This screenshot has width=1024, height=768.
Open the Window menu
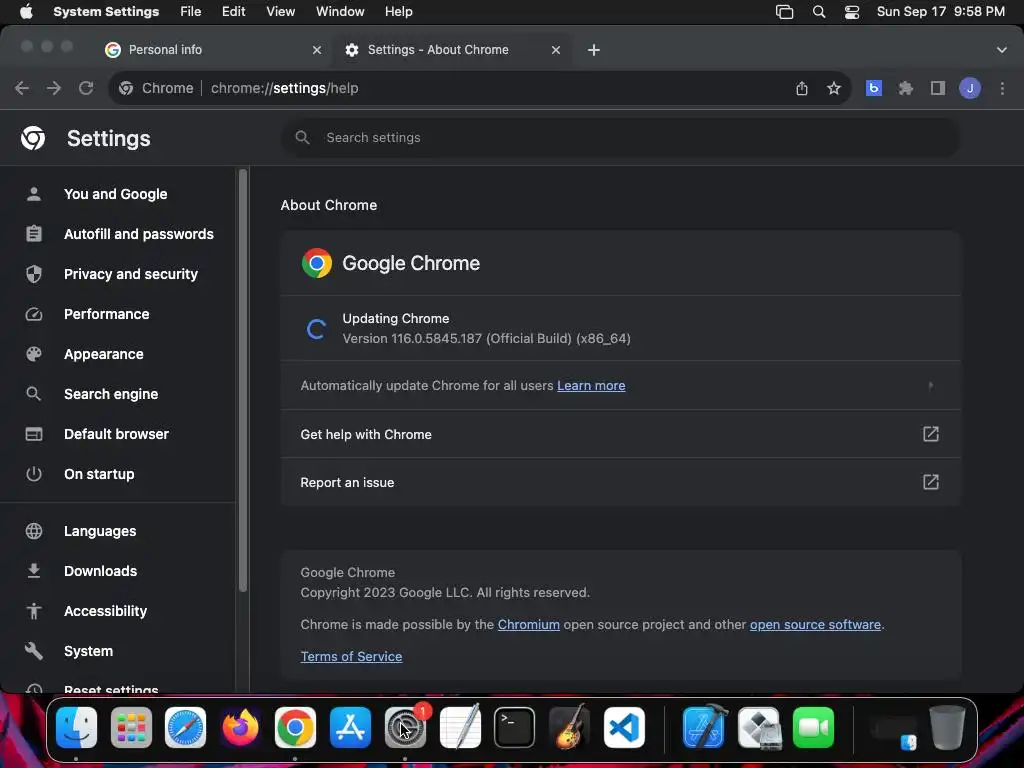340,12
